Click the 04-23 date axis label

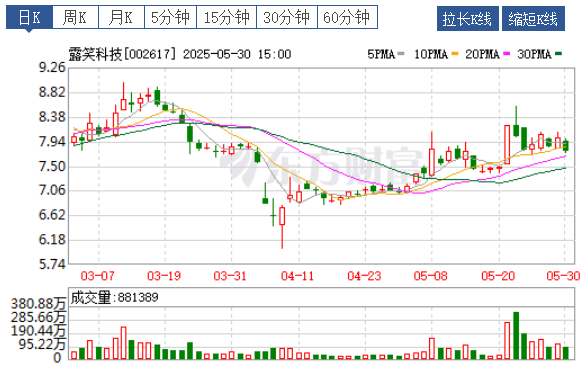[x=364, y=276]
